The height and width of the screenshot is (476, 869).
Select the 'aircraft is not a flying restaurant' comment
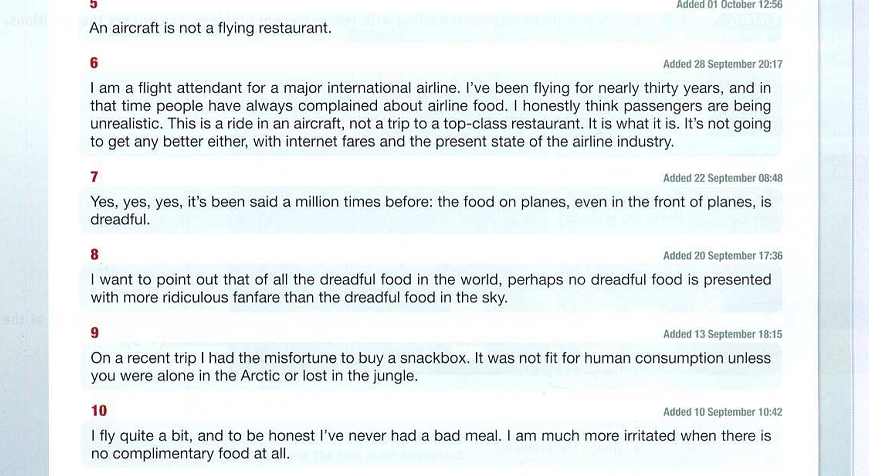click(210, 28)
